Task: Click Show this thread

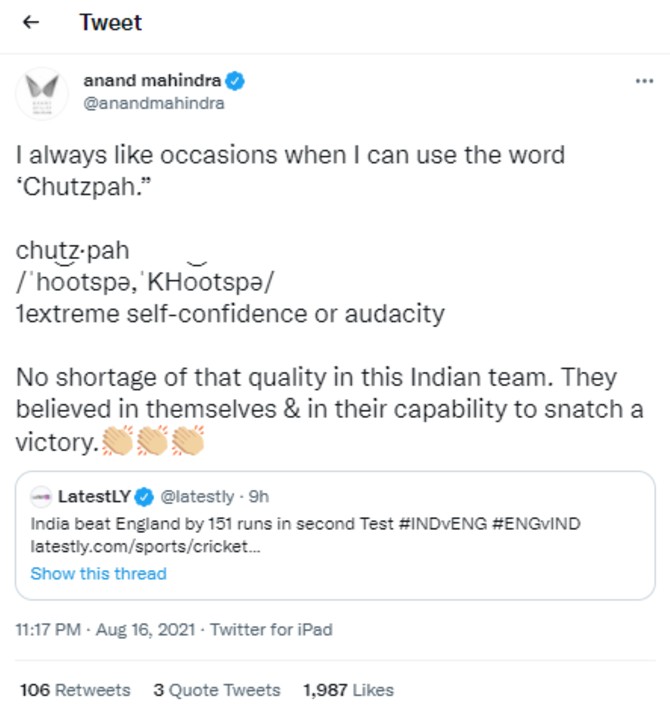Action: [x=98, y=573]
